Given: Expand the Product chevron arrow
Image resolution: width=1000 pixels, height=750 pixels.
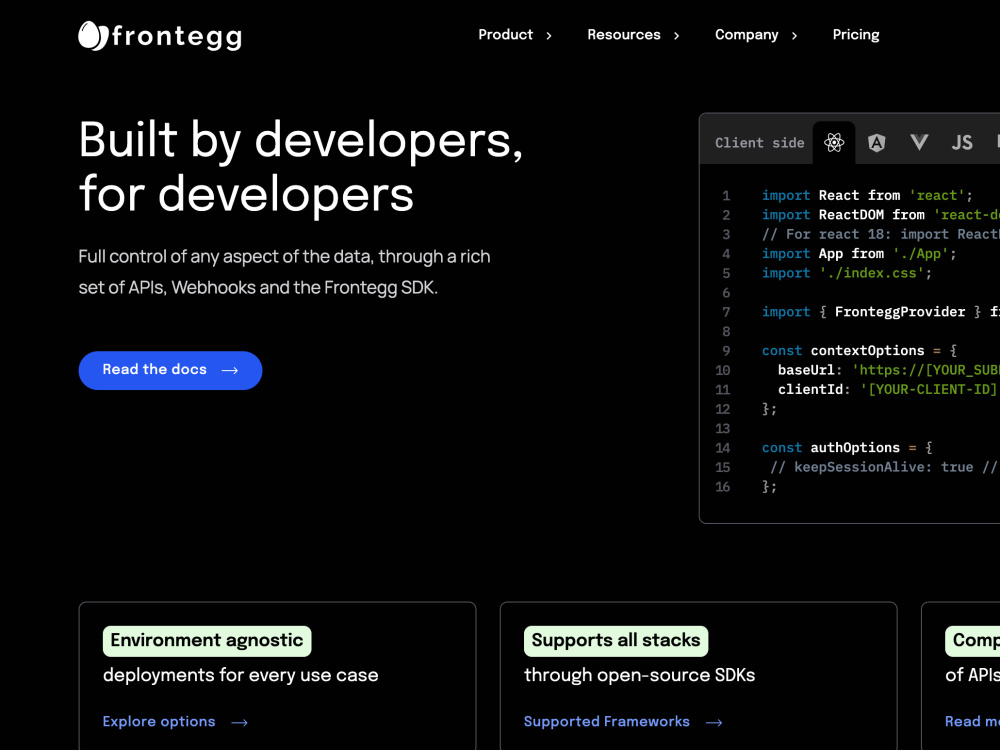Looking at the screenshot, I should [548, 36].
